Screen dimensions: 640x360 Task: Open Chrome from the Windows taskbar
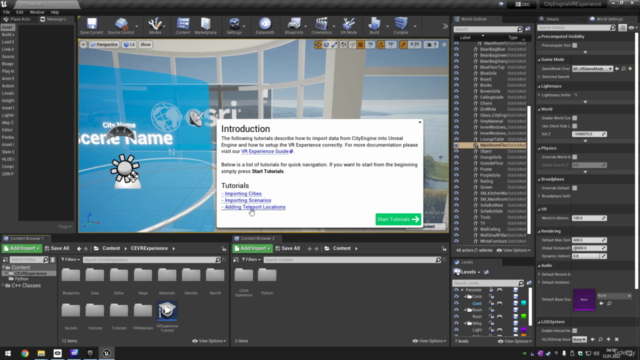click(x=25, y=353)
